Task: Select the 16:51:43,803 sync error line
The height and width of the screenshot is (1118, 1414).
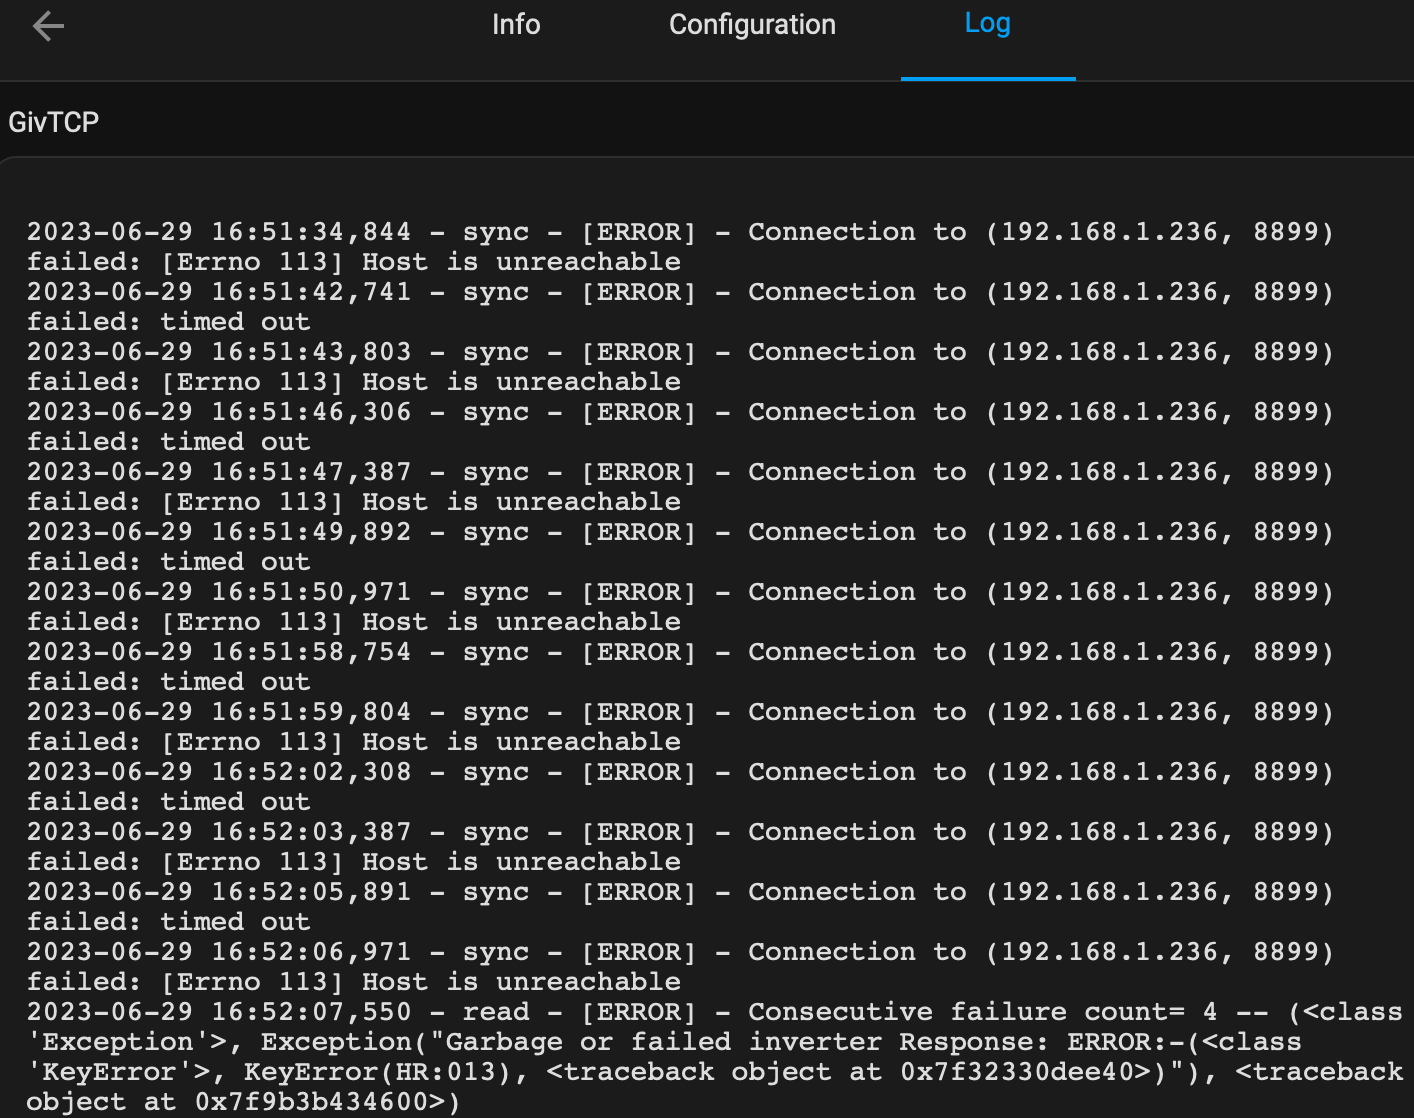Action: tap(680, 367)
